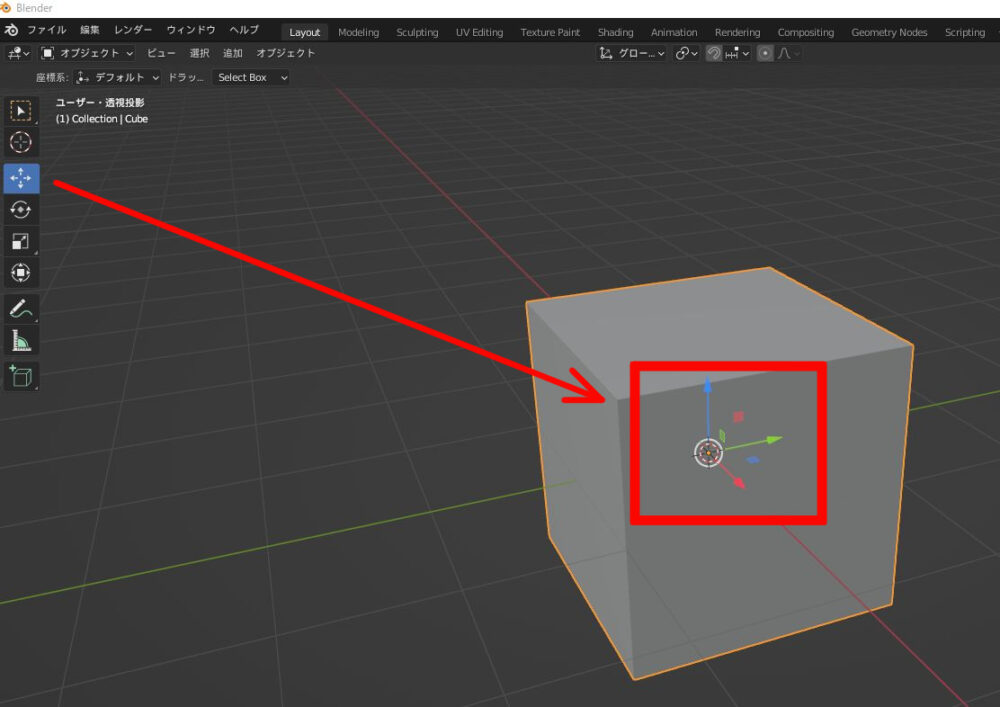Open the ビュー viewport menu

click(x=161, y=54)
